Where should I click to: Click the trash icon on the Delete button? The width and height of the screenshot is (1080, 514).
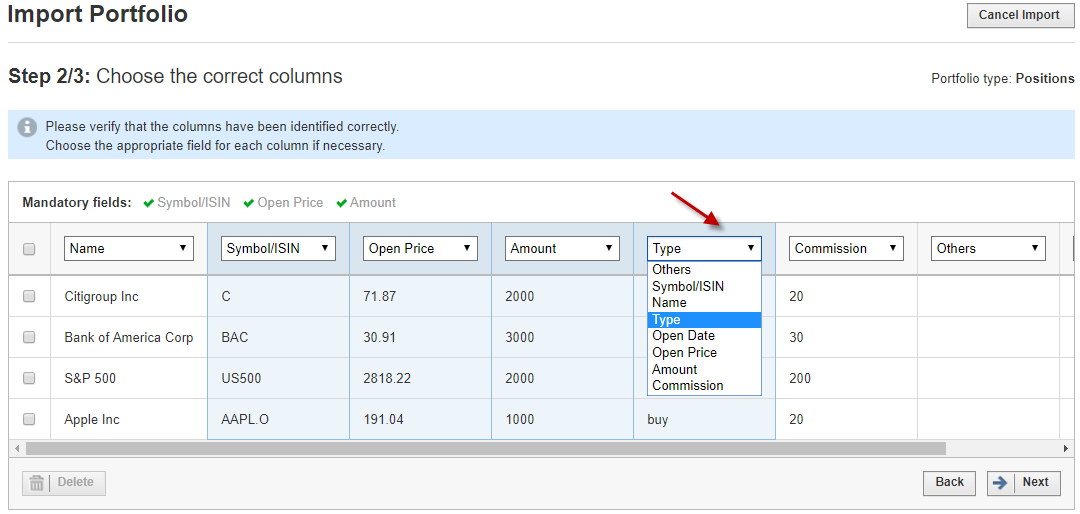37,483
